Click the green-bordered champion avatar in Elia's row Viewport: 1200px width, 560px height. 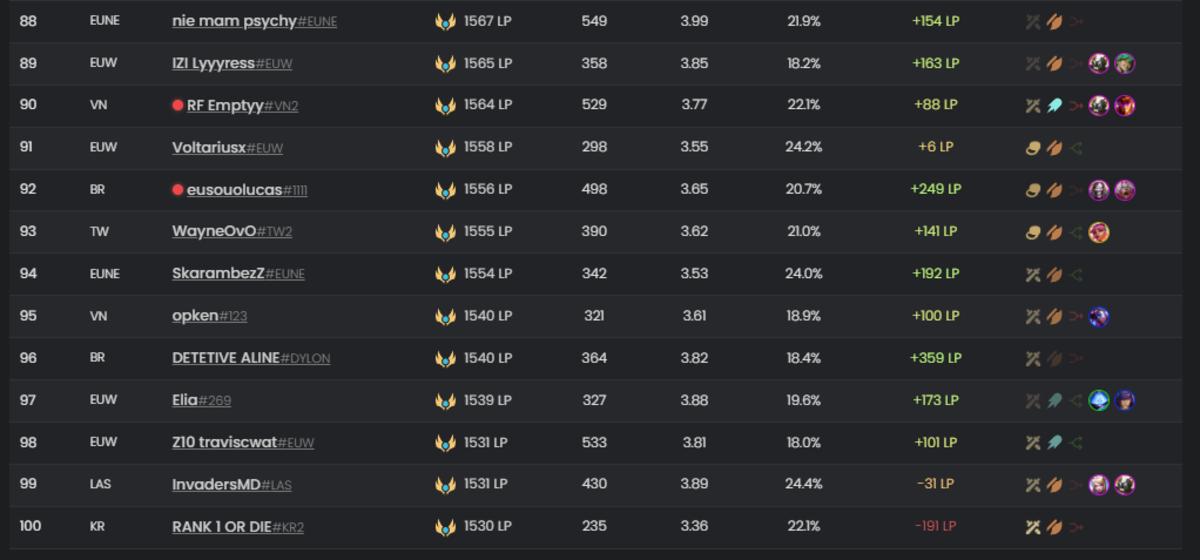[x=1098, y=401]
